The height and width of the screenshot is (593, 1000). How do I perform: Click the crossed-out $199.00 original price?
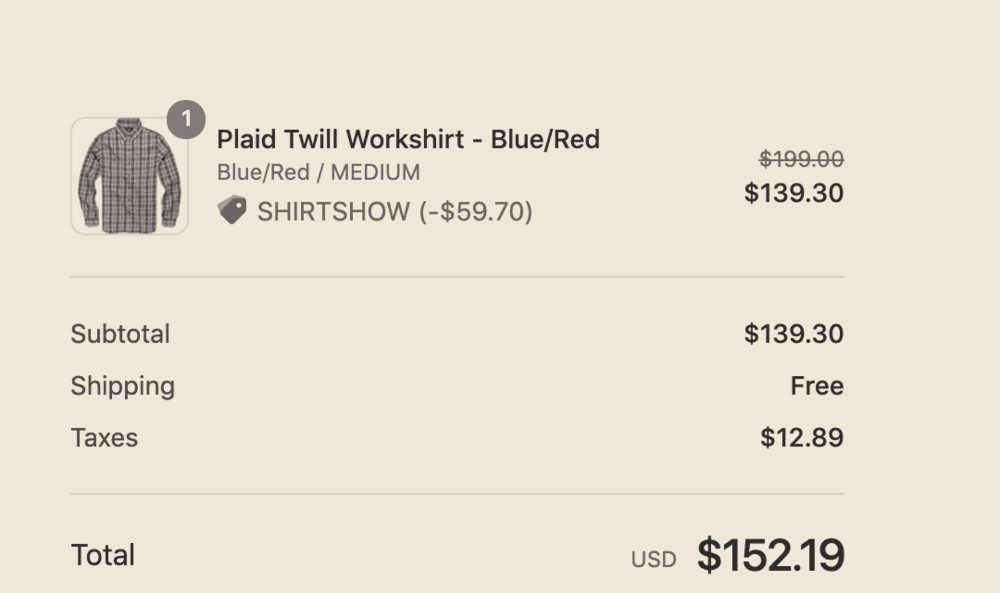(801, 159)
